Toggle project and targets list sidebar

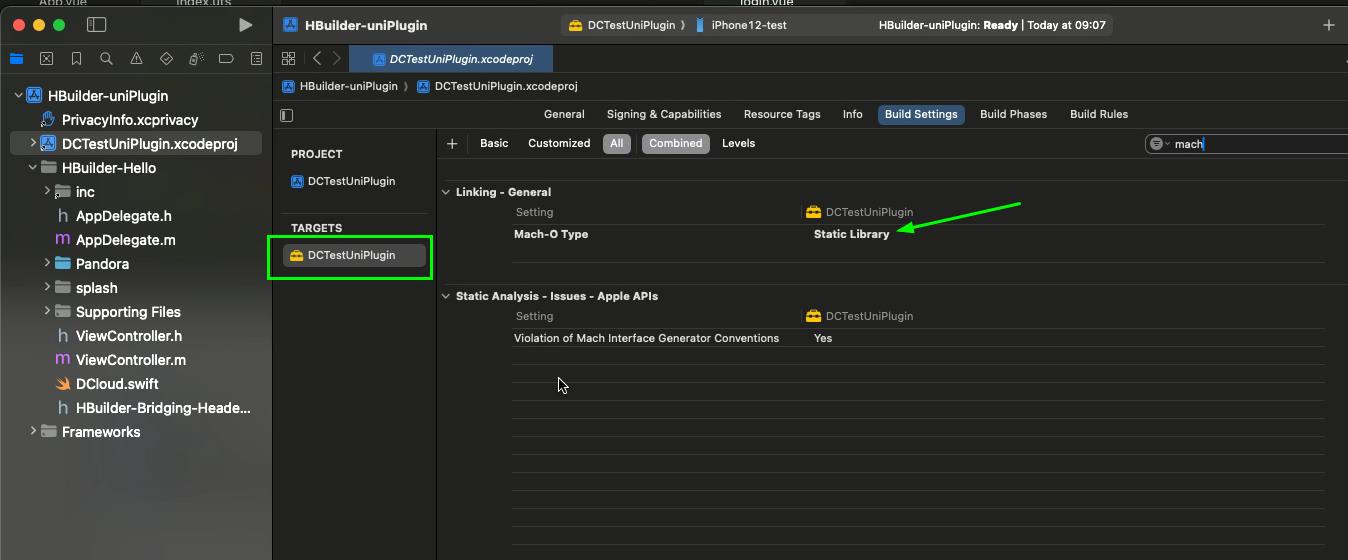point(287,115)
